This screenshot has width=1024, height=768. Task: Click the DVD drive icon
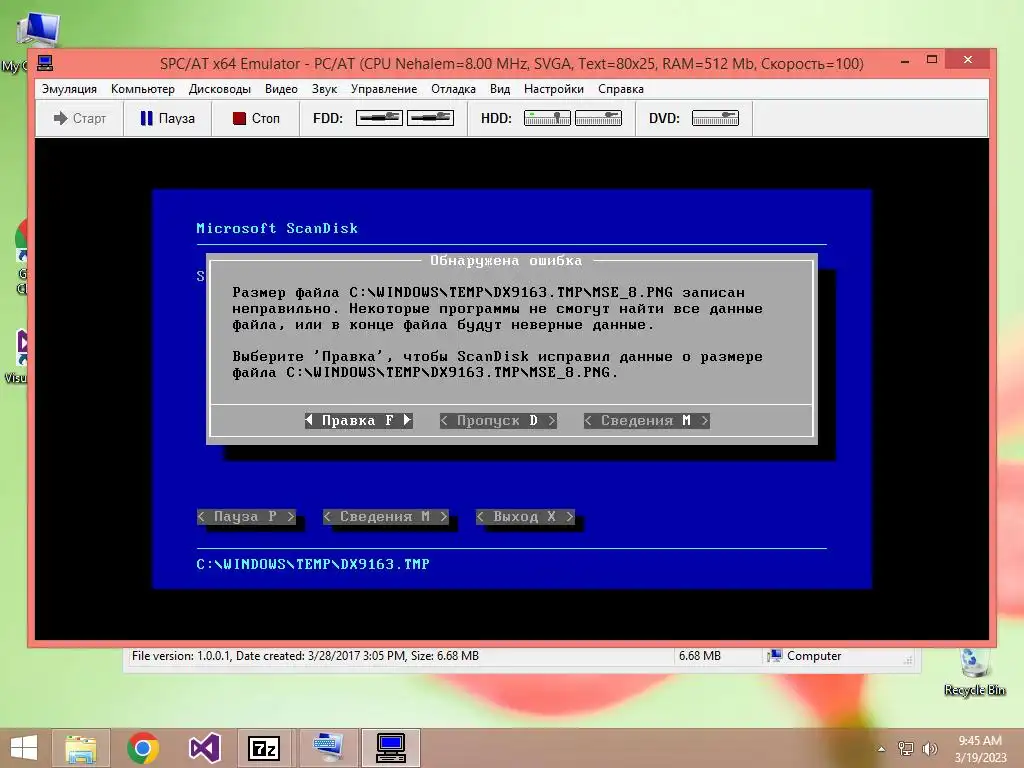pos(715,118)
